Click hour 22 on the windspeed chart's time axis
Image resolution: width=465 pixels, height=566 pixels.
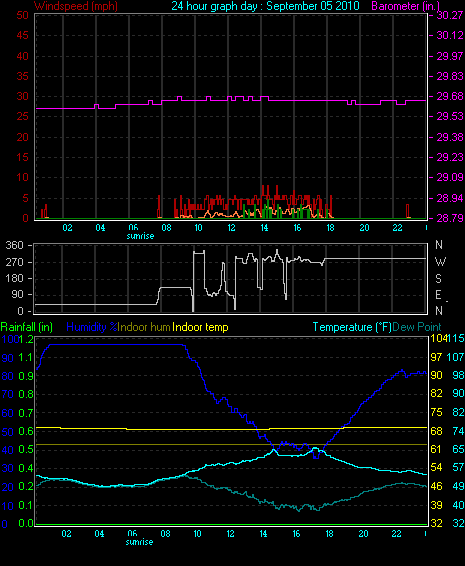click(397, 228)
